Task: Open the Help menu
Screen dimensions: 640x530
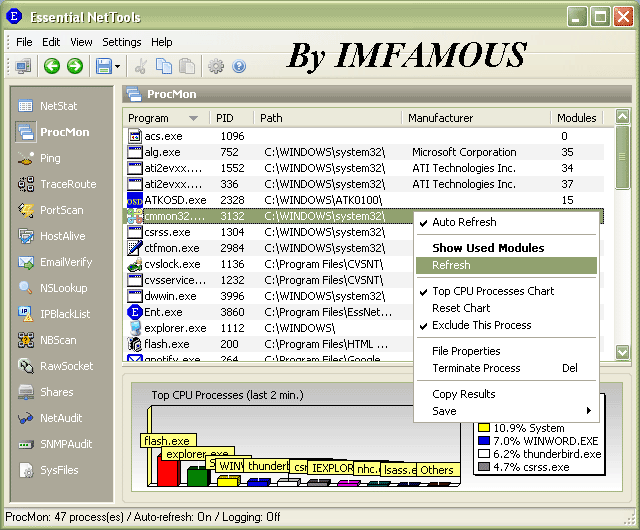Action: click(x=162, y=42)
